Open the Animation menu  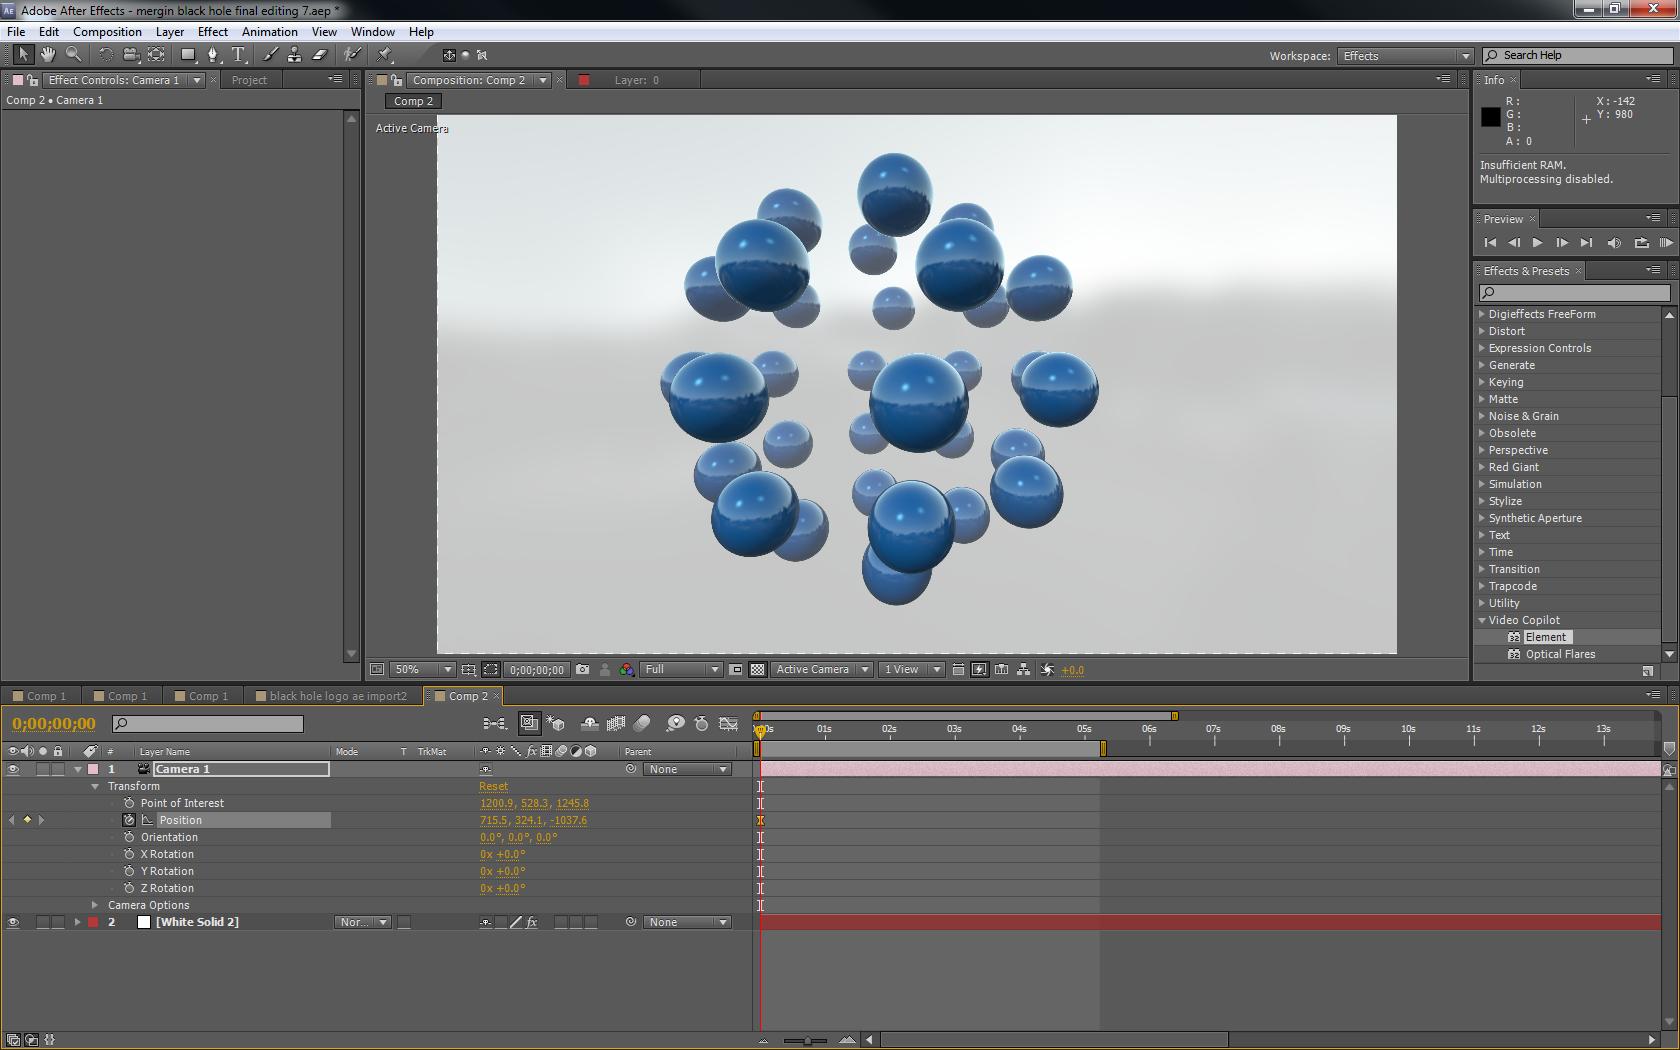coord(269,32)
